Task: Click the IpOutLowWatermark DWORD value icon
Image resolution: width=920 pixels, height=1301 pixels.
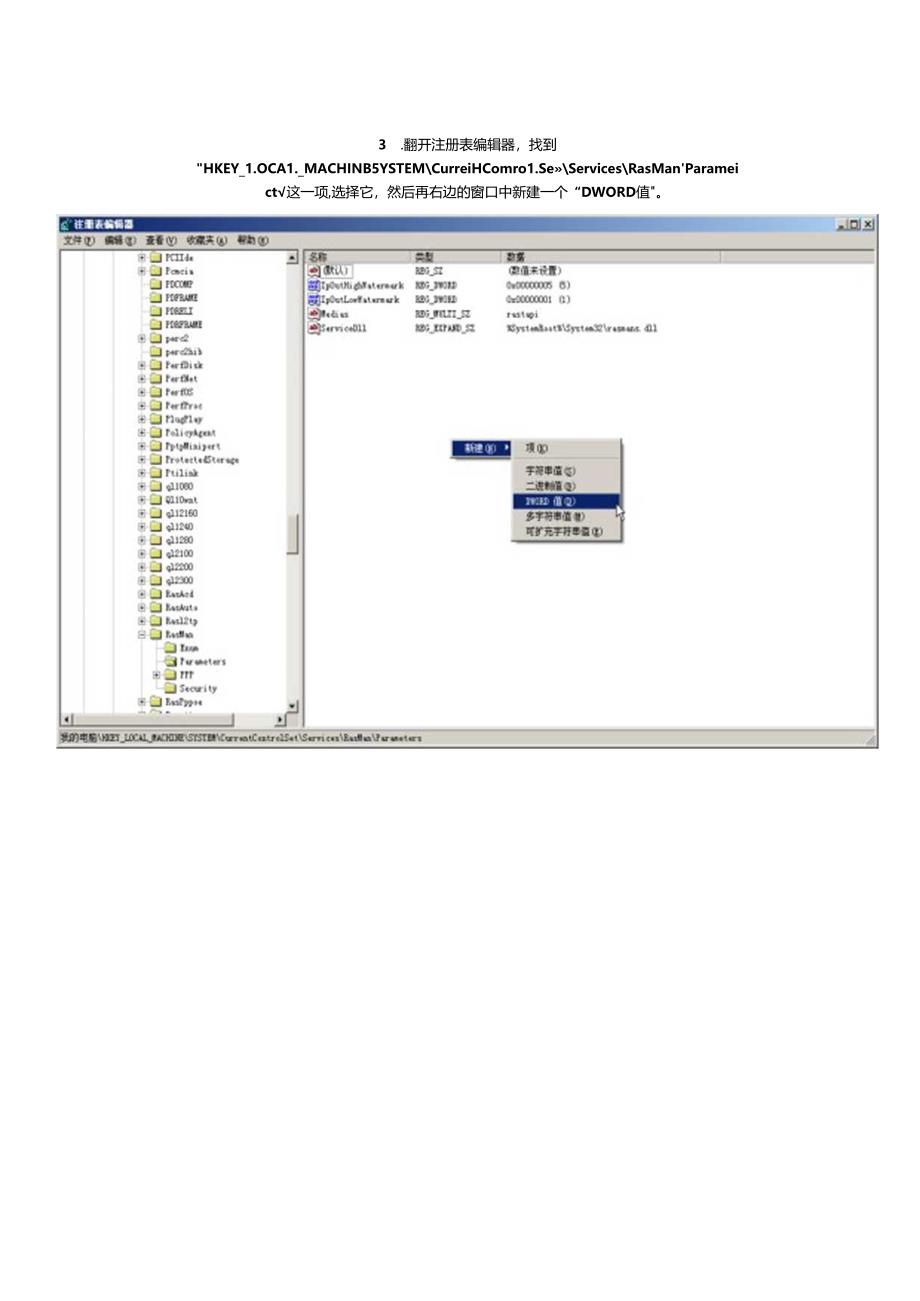Action: (314, 299)
